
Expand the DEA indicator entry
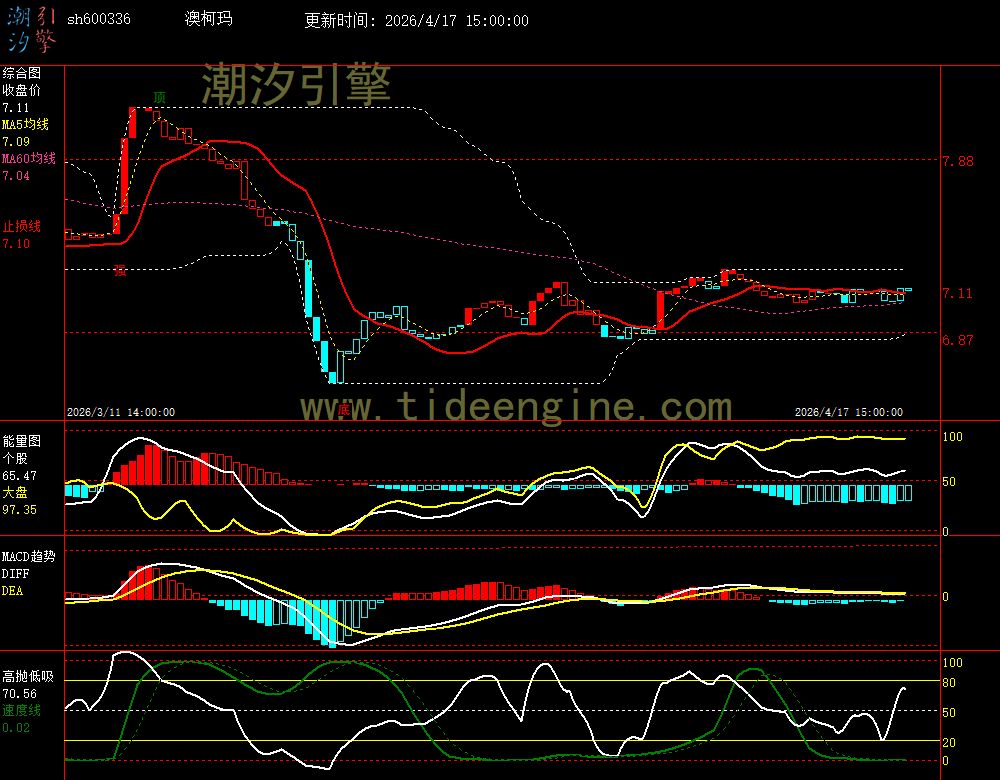(x=13, y=590)
